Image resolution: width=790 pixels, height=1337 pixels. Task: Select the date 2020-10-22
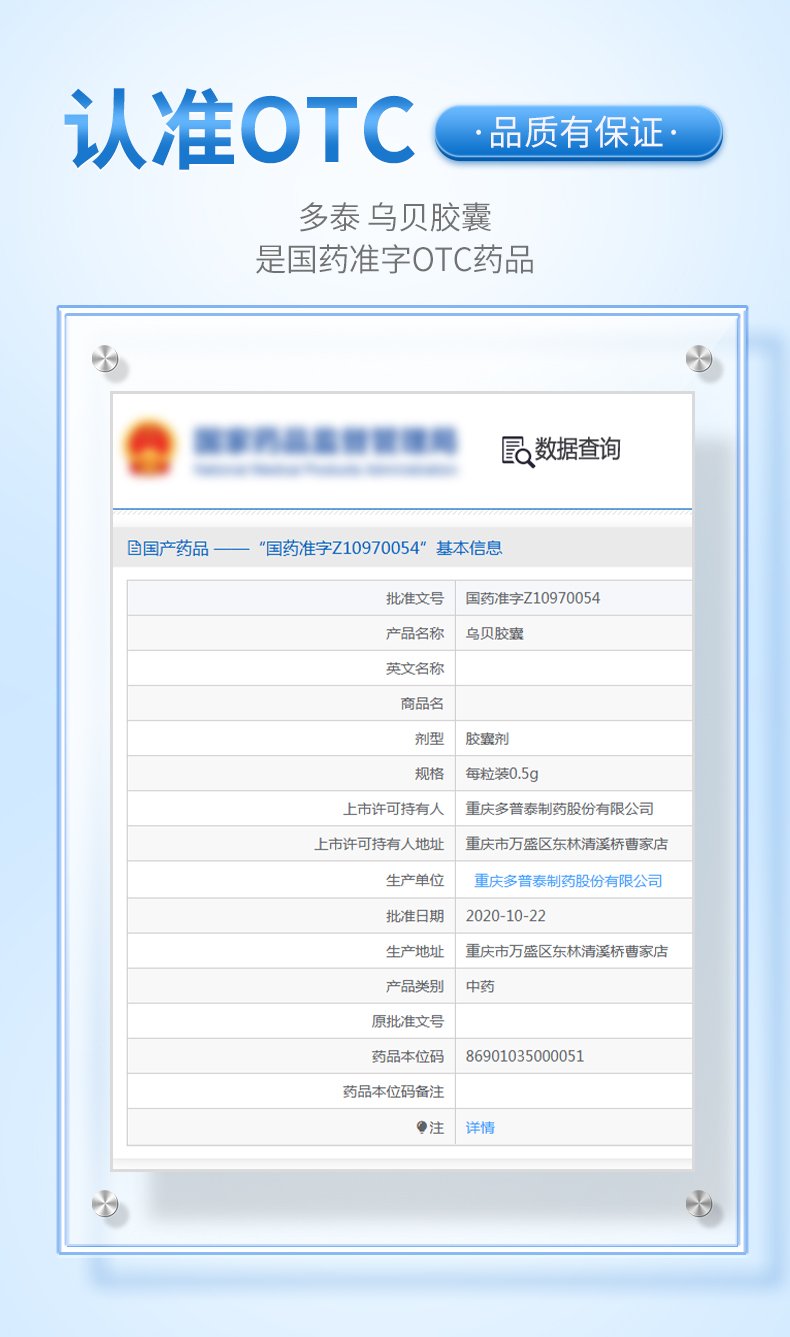pyautogui.click(x=506, y=916)
